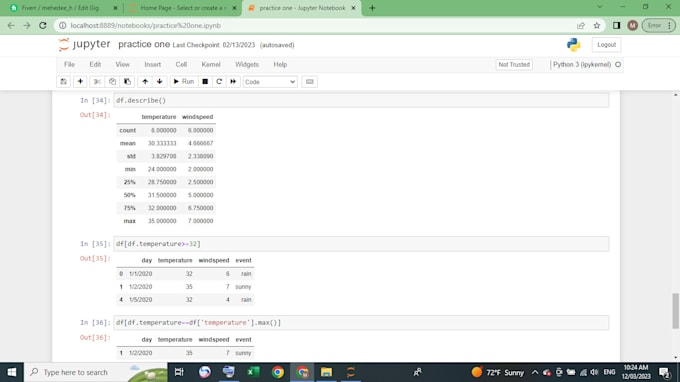Viewport: 680px width, 382px height.
Task: Open the Kernel menu
Action: tap(211, 65)
